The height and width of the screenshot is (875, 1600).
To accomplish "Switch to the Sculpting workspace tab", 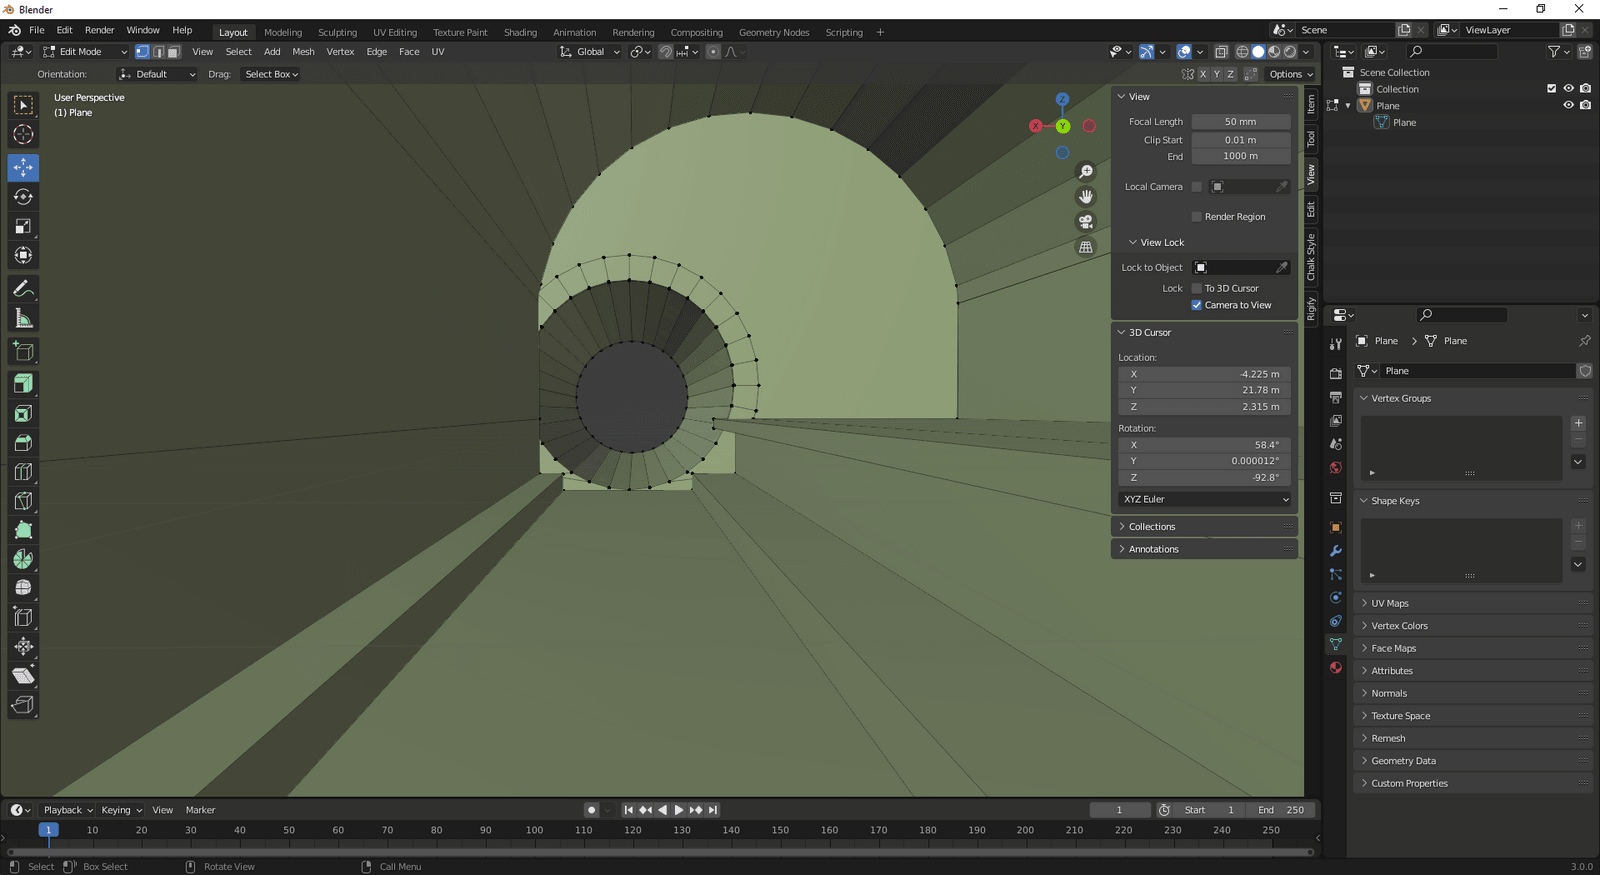I will click(x=337, y=32).
